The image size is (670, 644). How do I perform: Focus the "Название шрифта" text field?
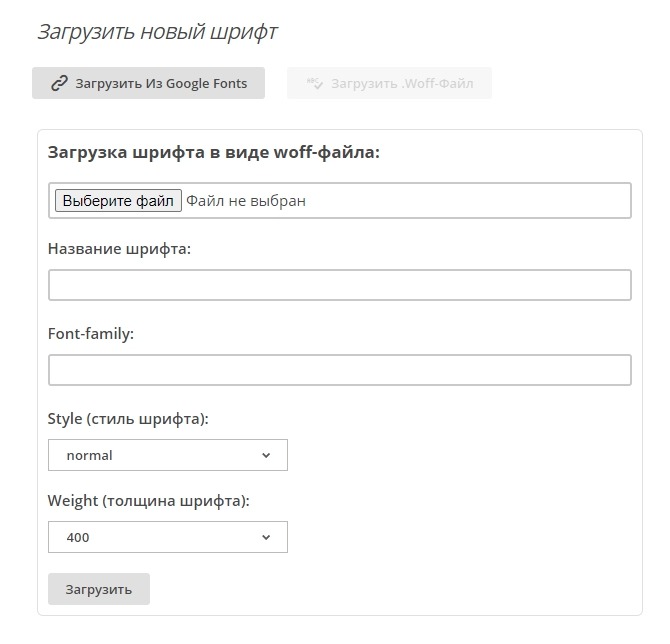click(x=339, y=285)
